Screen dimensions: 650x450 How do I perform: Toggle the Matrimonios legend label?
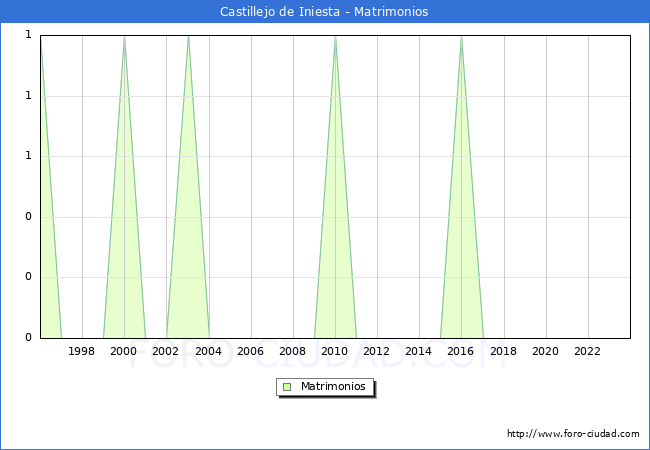tap(333, 386)
